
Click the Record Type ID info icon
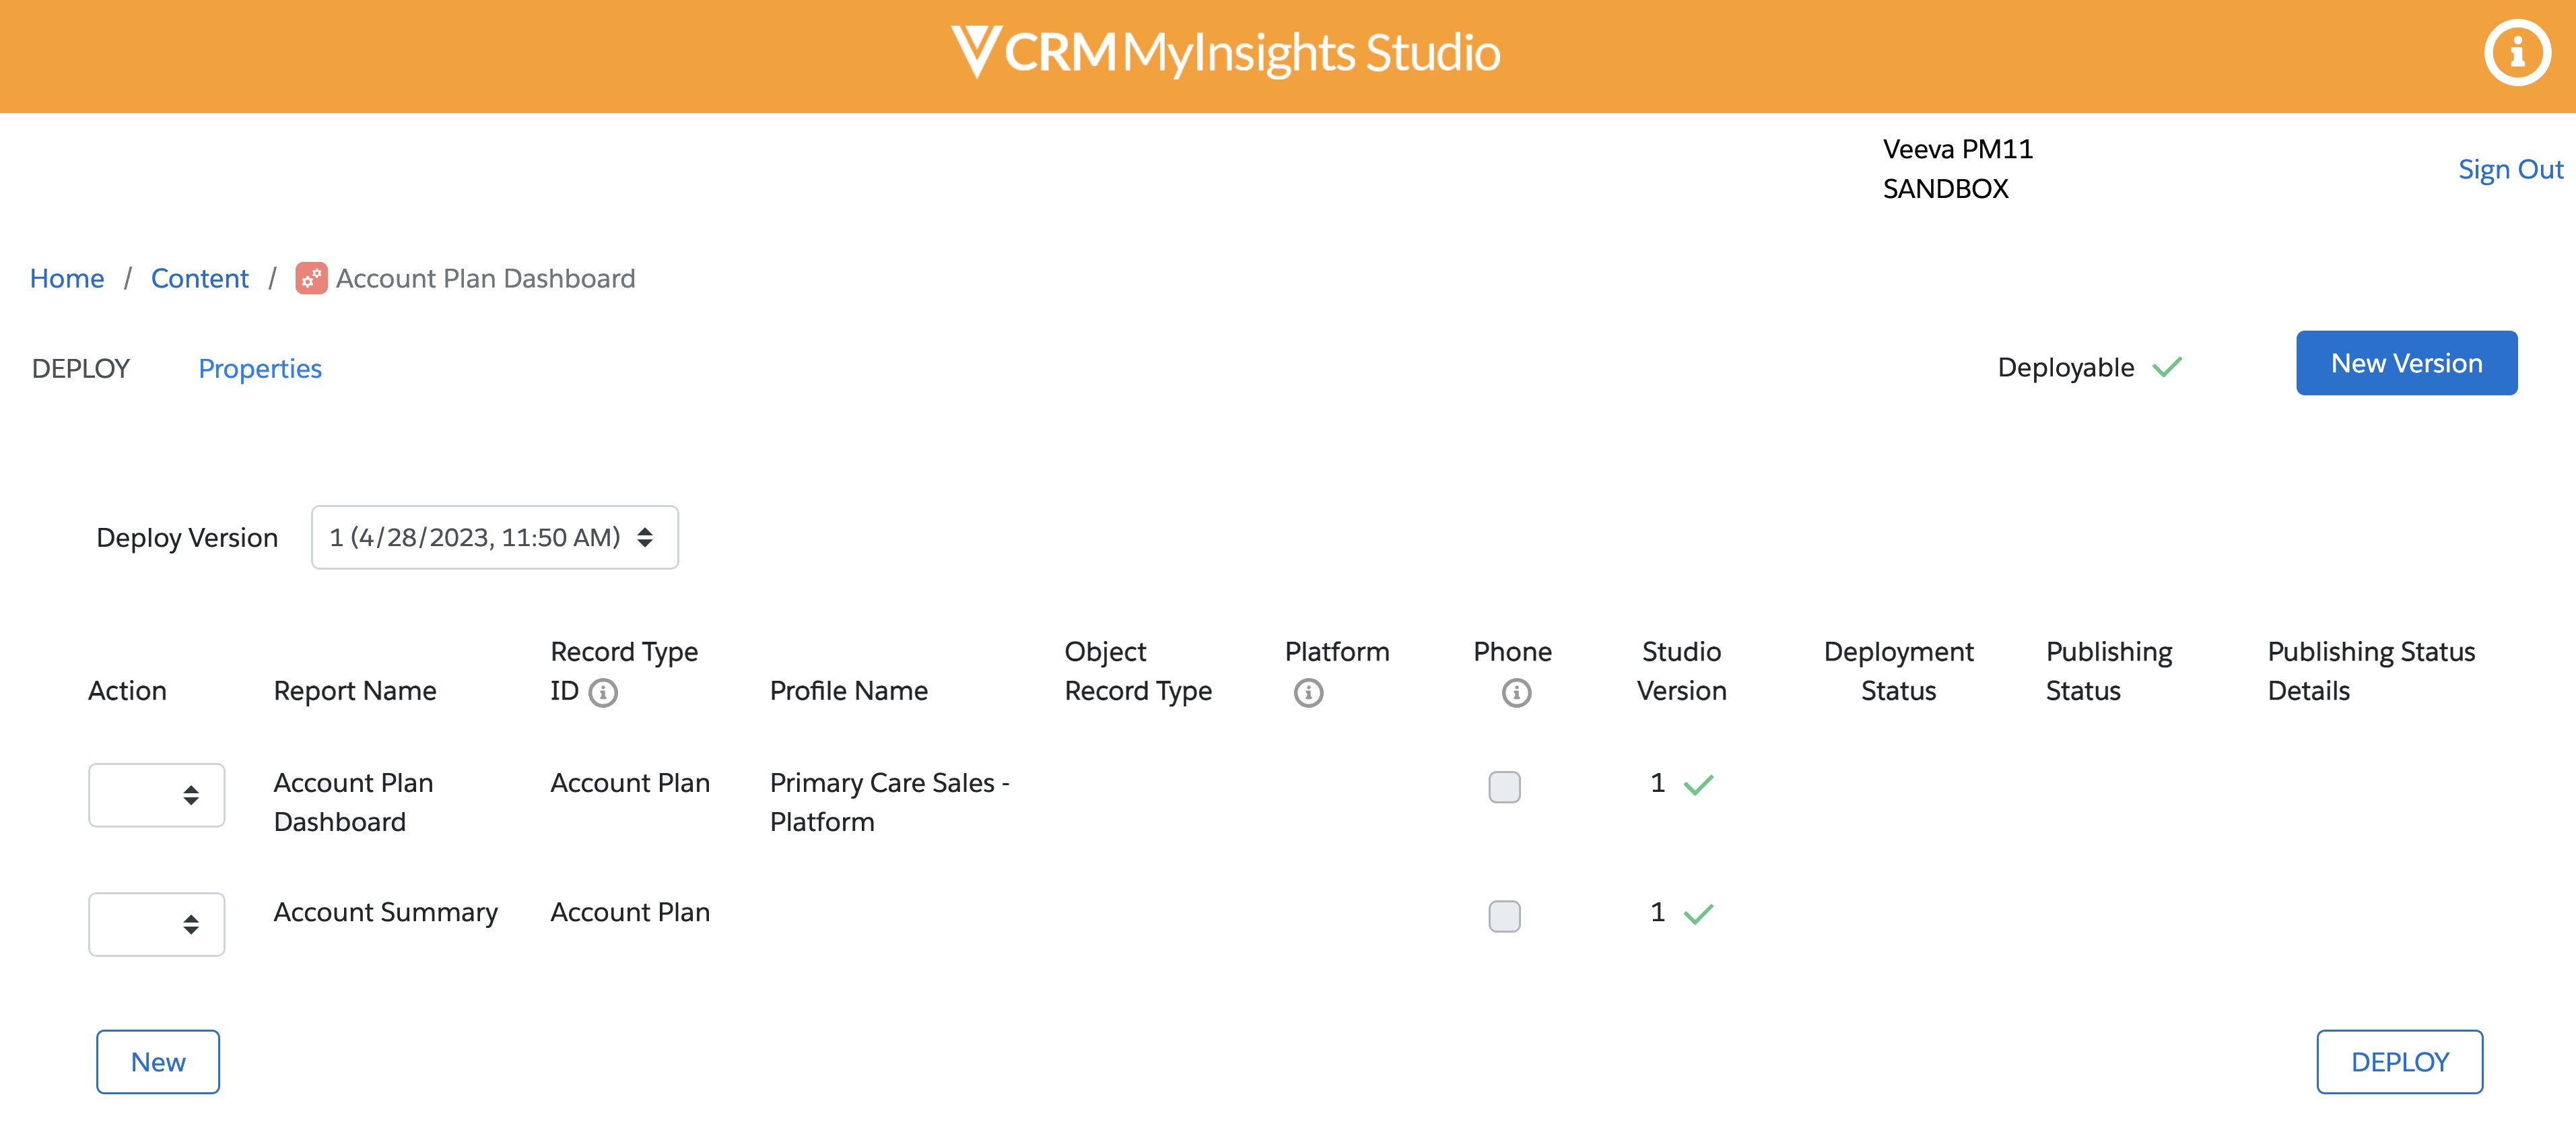coord(603,692)
